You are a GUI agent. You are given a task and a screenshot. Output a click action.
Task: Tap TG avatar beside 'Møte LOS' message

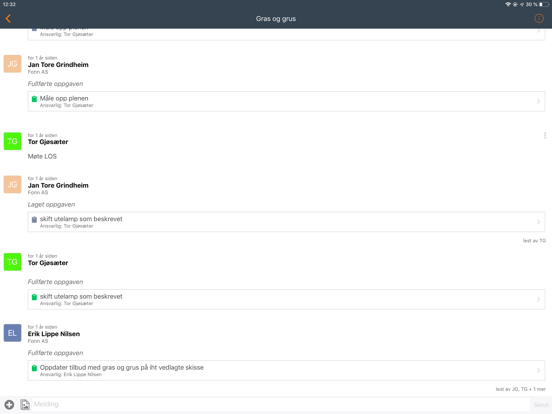point(12,141)
